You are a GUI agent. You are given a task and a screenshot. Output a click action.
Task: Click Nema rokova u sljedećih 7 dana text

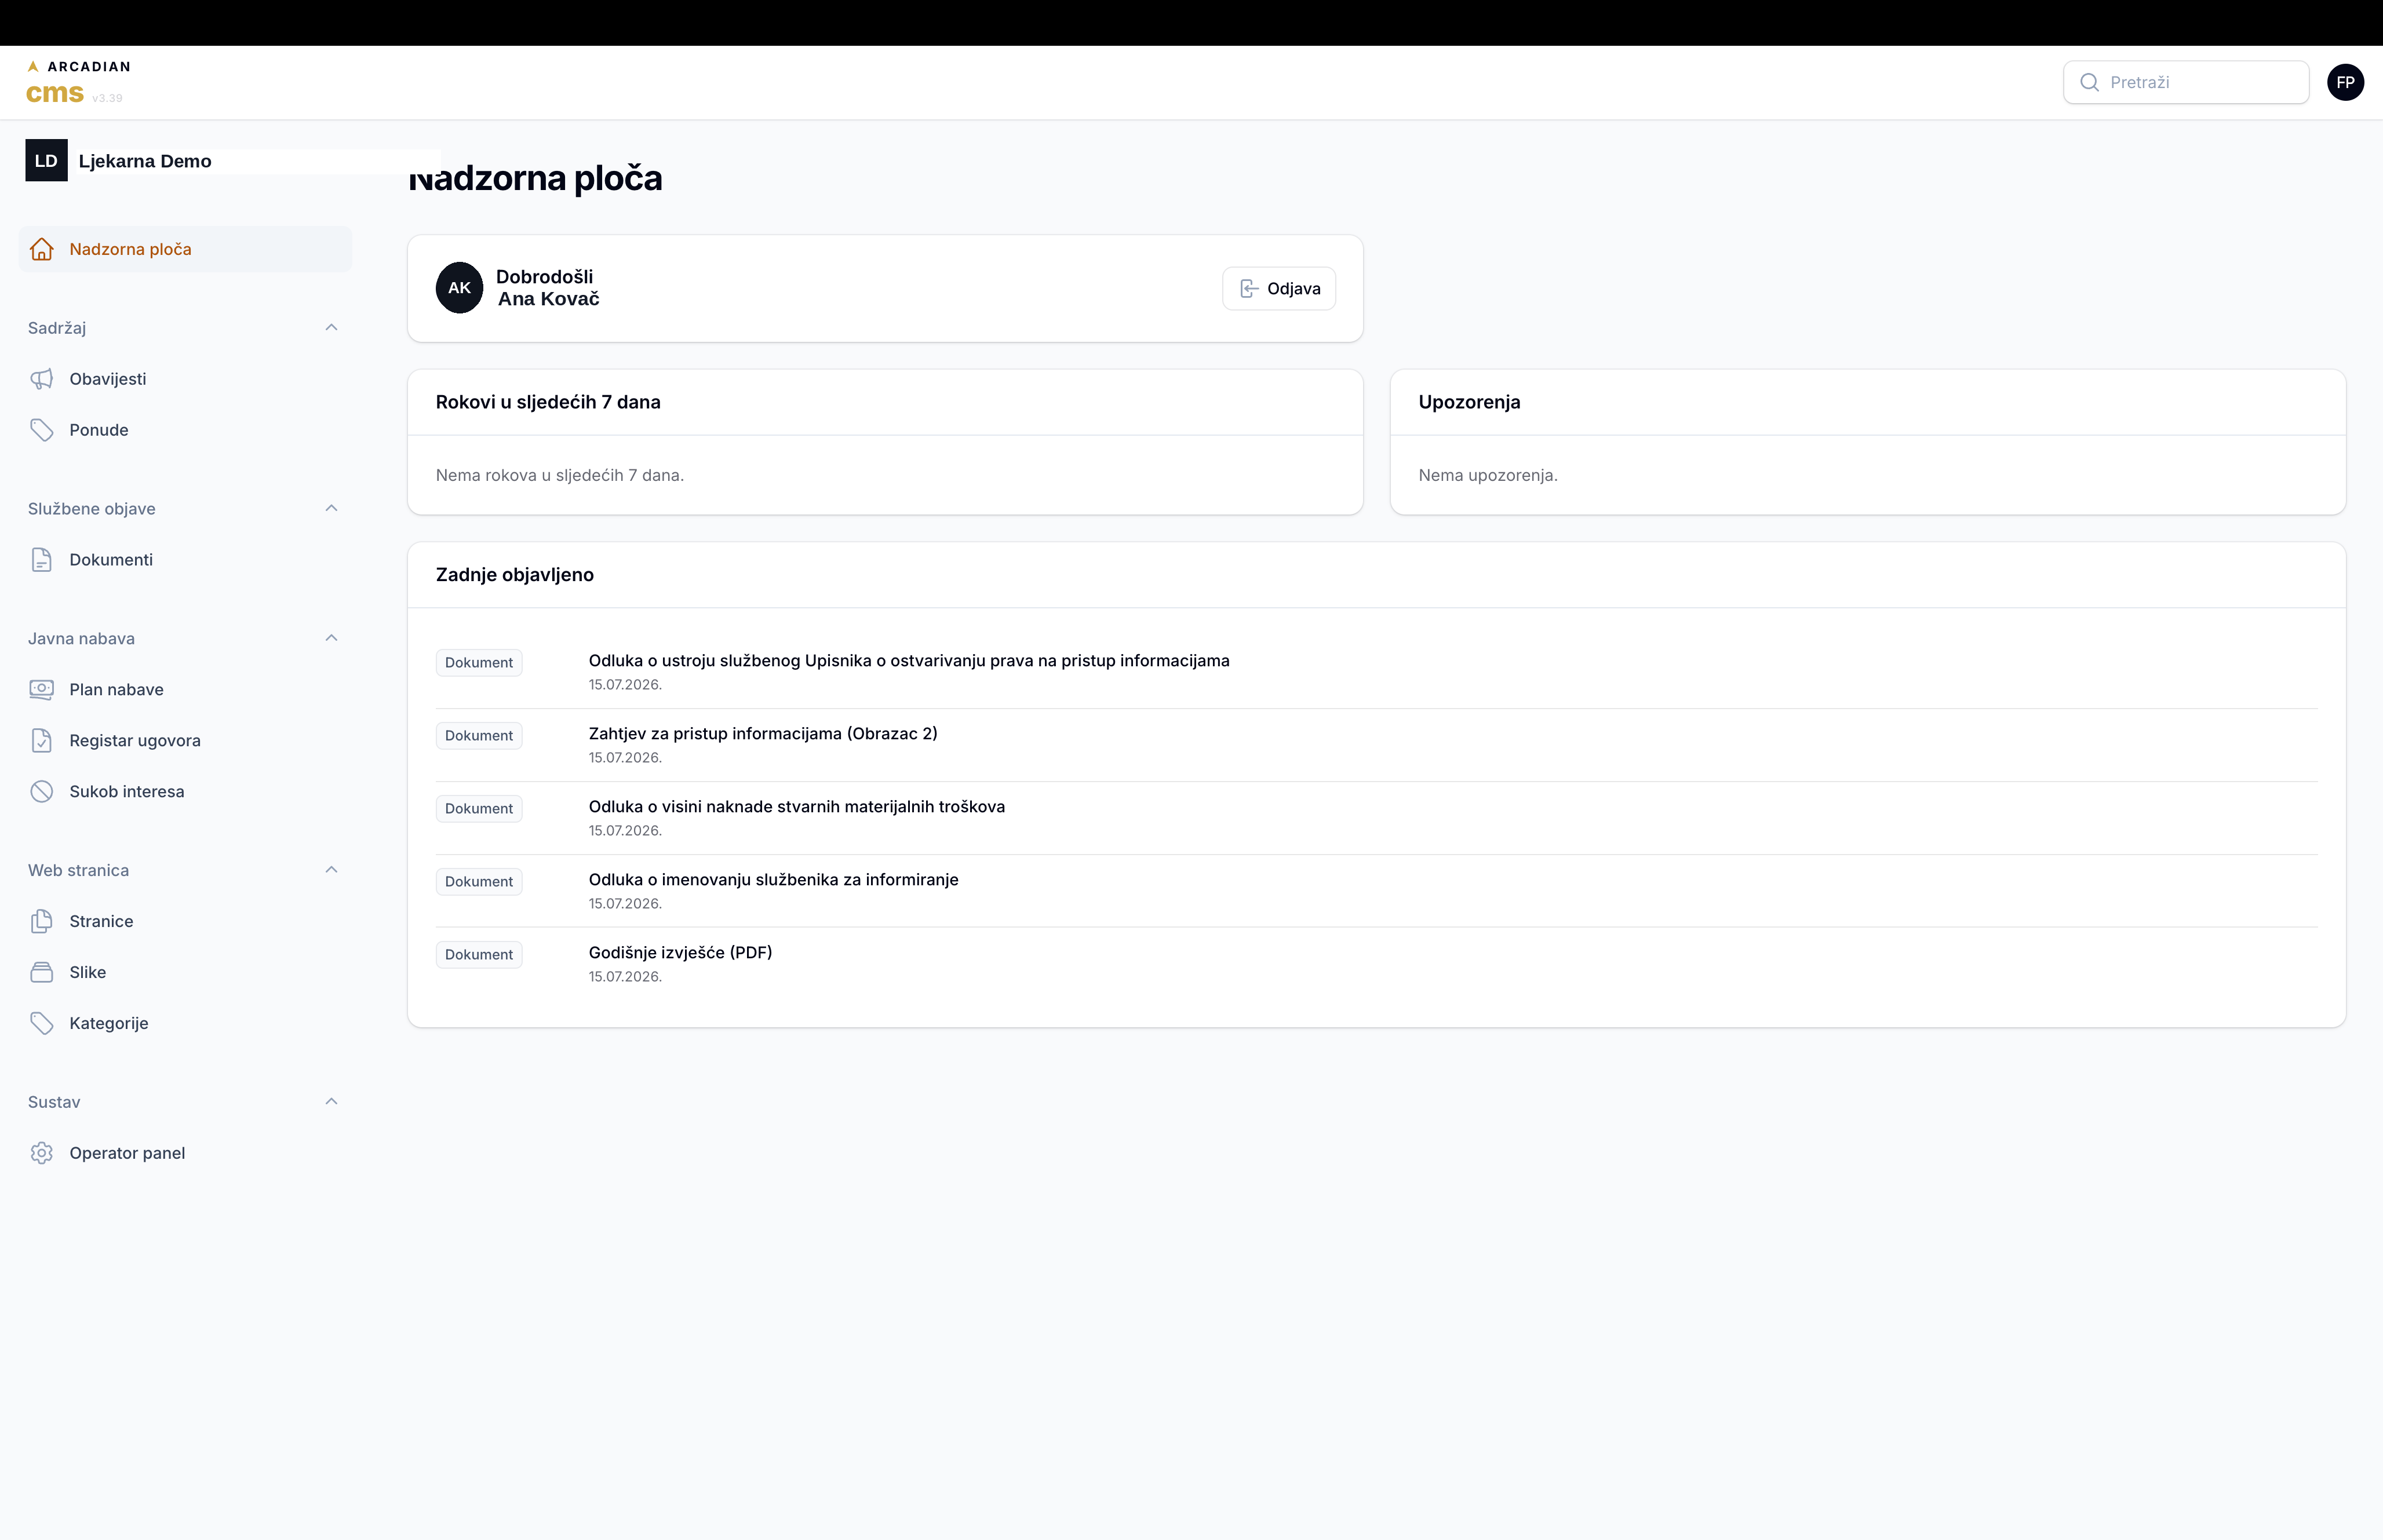[560, 475]
